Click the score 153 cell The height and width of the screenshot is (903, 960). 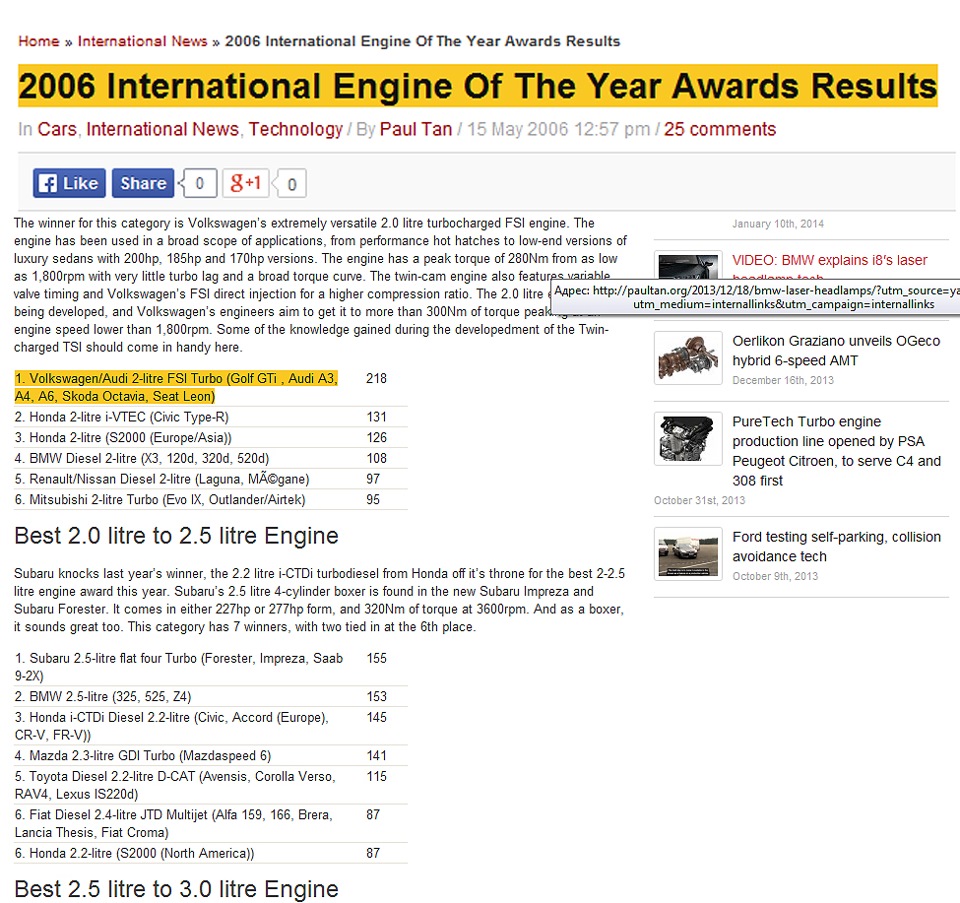pyautogui.click(x=377, y=697)
